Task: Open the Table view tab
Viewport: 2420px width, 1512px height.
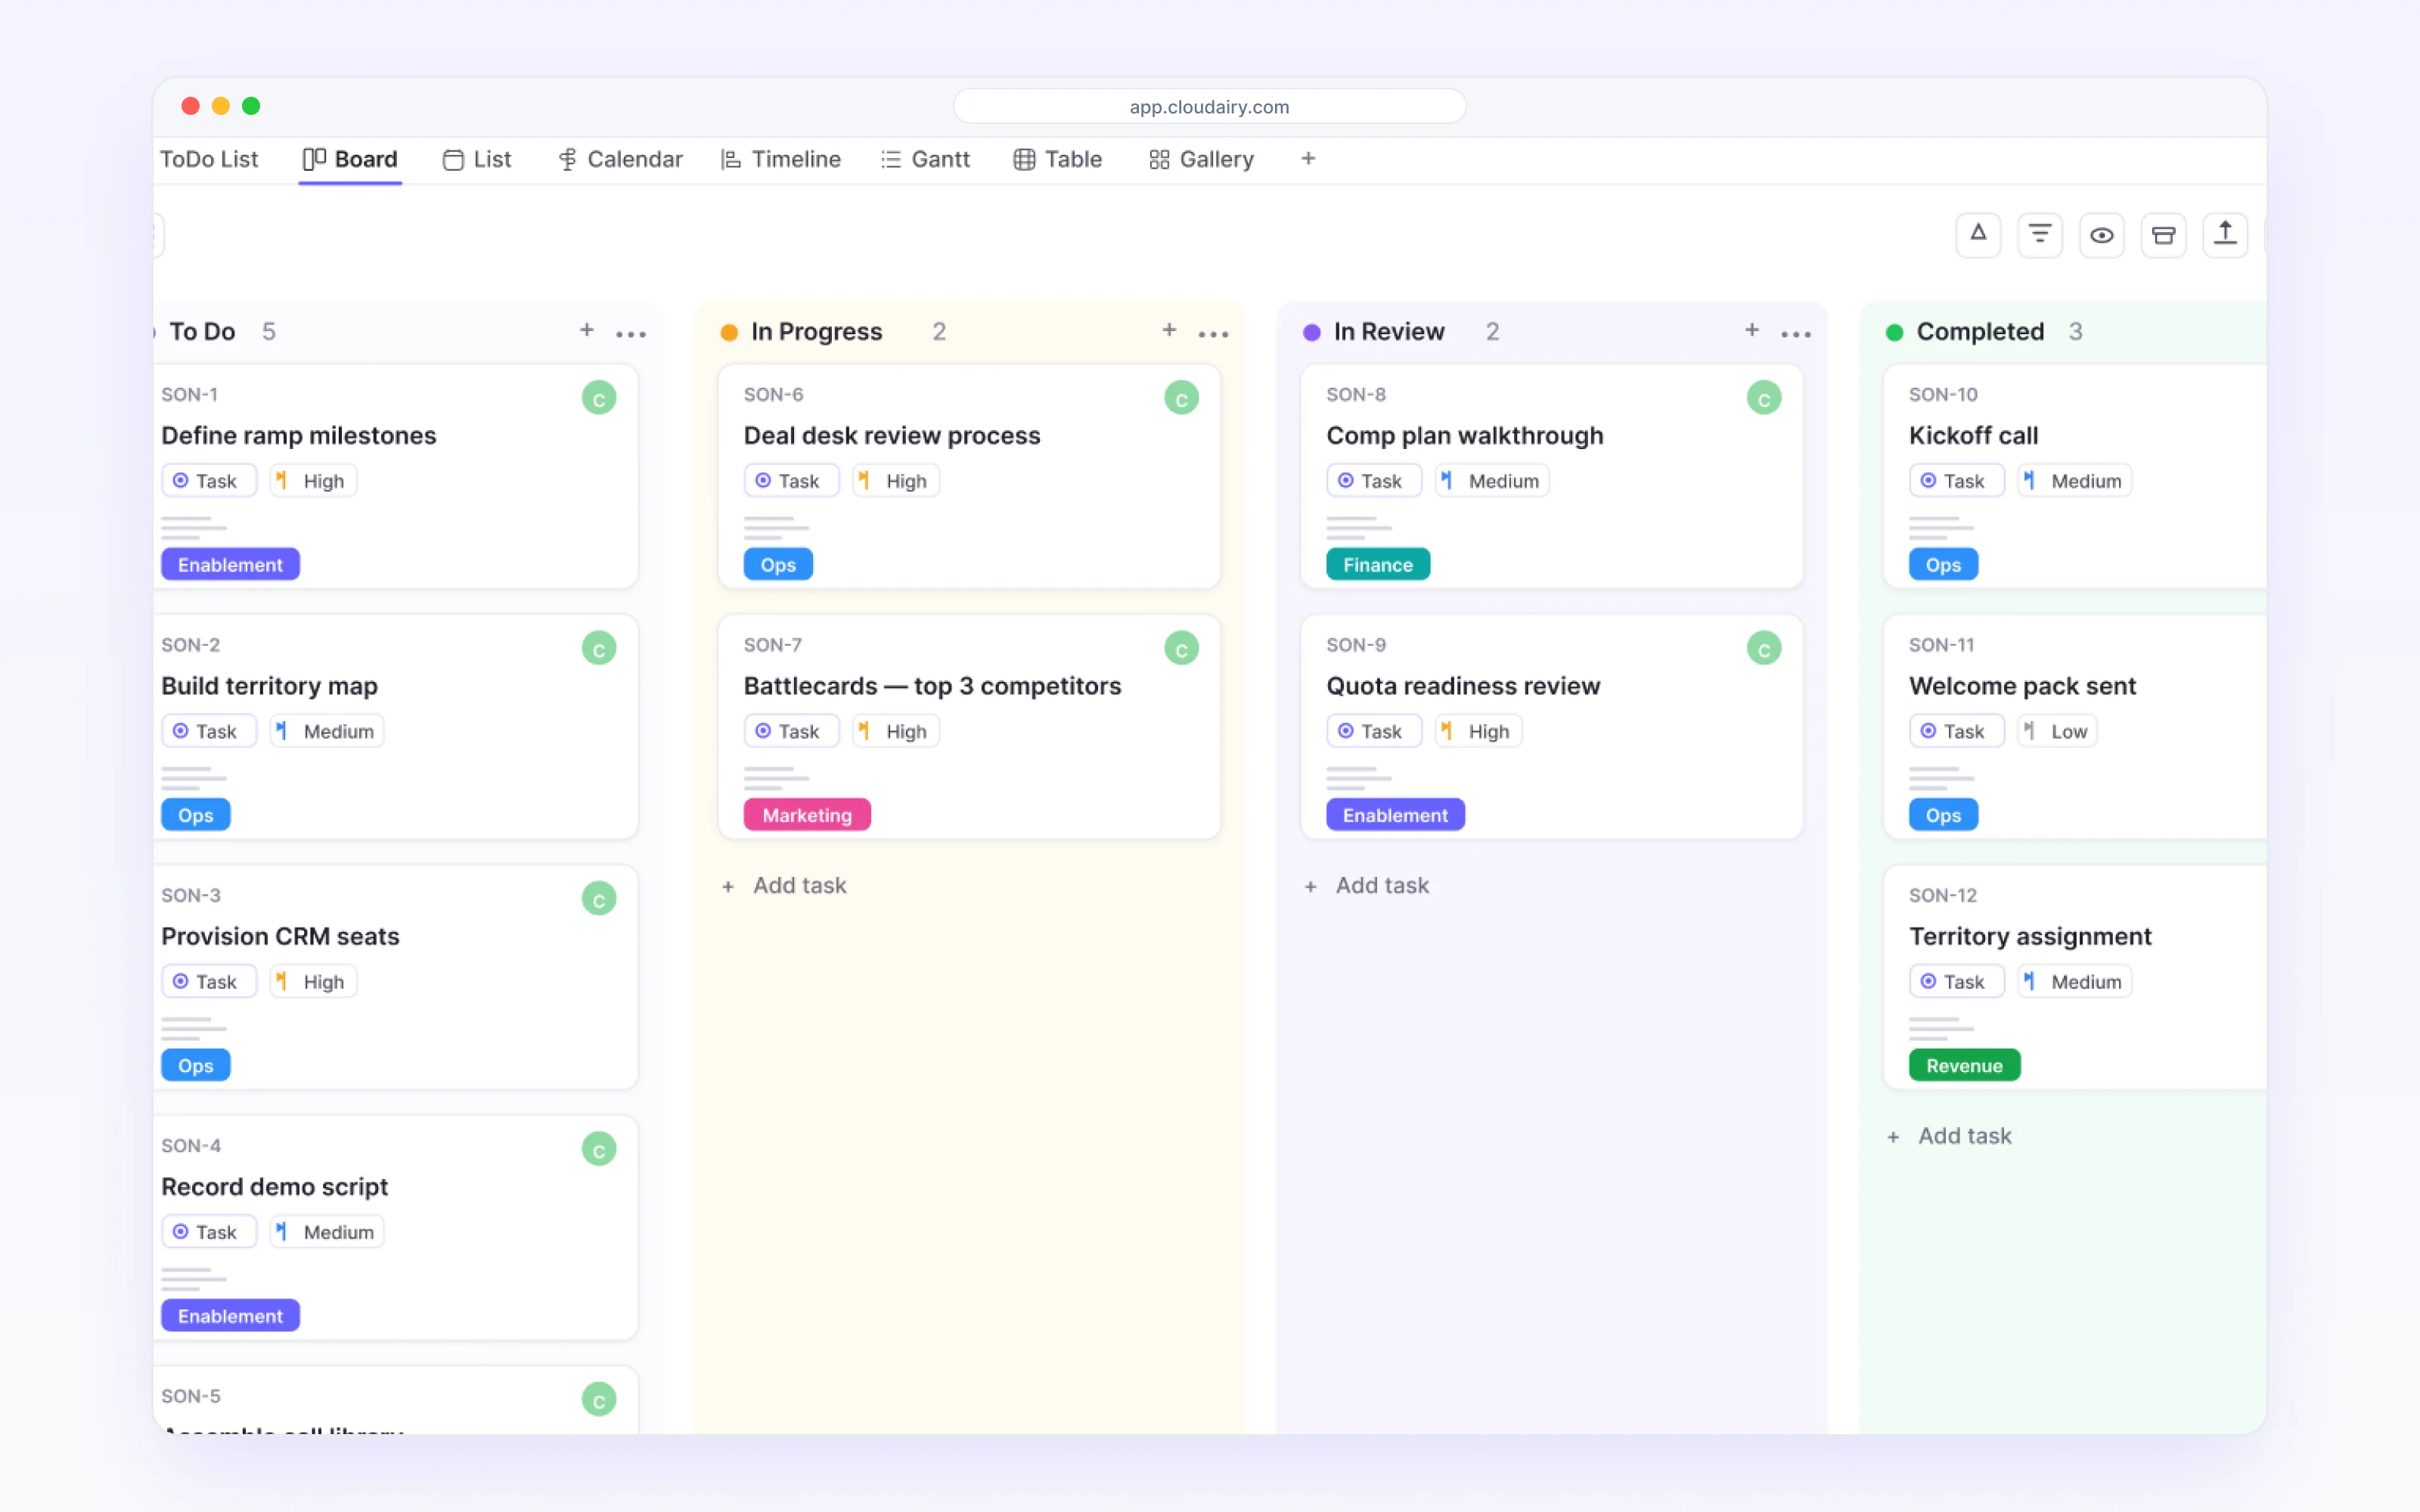Action: click(1058, 160)
